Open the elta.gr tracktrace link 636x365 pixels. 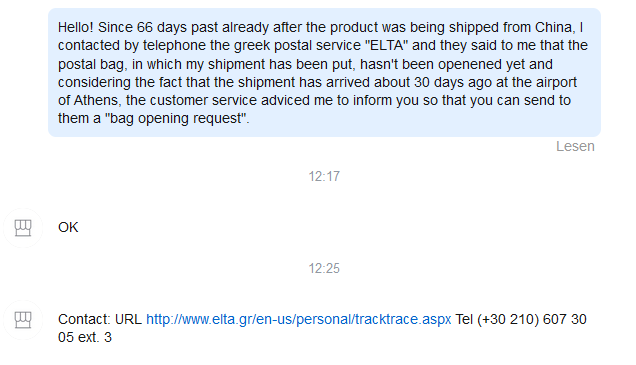[299, 320]
